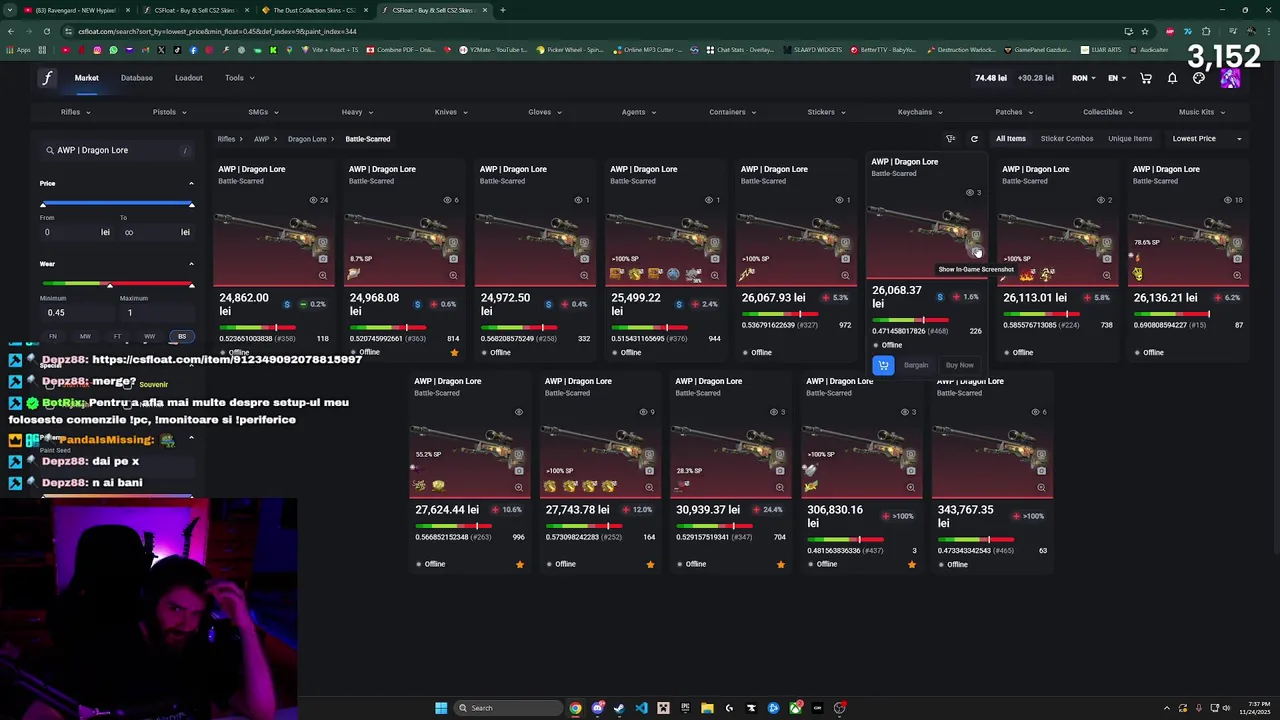Image resolution: width=1280 pixels, height=720 pixels.
Task: Click the magnifier on the 343,767.35 lei card
Action: (1041, 487)
